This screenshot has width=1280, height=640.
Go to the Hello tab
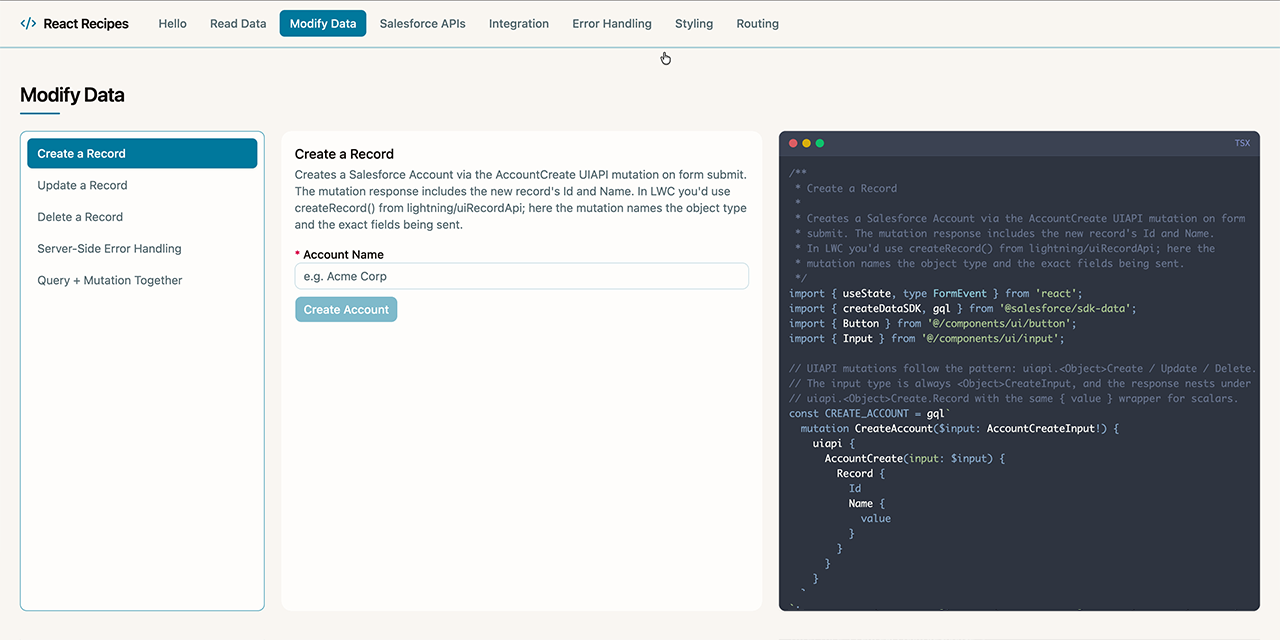coord(172,24)
